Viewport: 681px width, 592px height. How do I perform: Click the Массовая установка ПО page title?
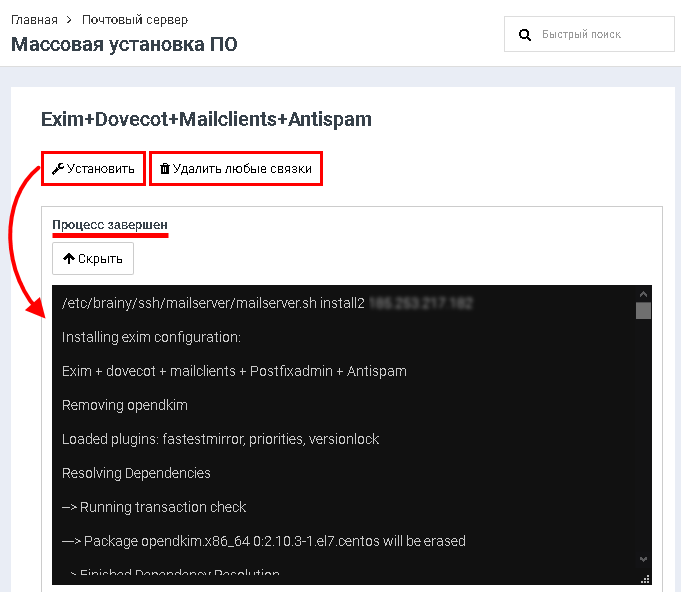tap(124, 44)
